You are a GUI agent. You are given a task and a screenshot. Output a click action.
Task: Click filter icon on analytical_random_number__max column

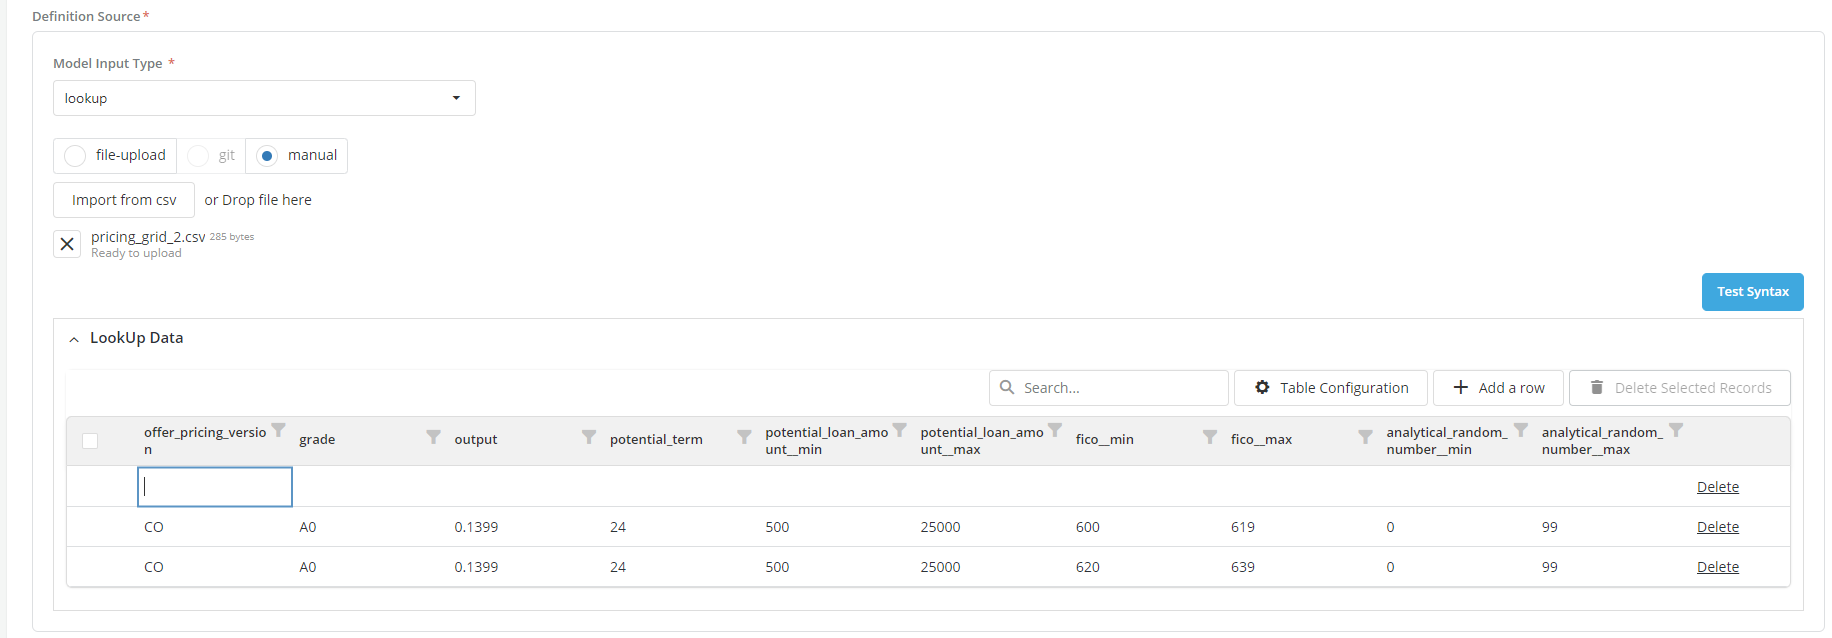(x=1676, y=430)
